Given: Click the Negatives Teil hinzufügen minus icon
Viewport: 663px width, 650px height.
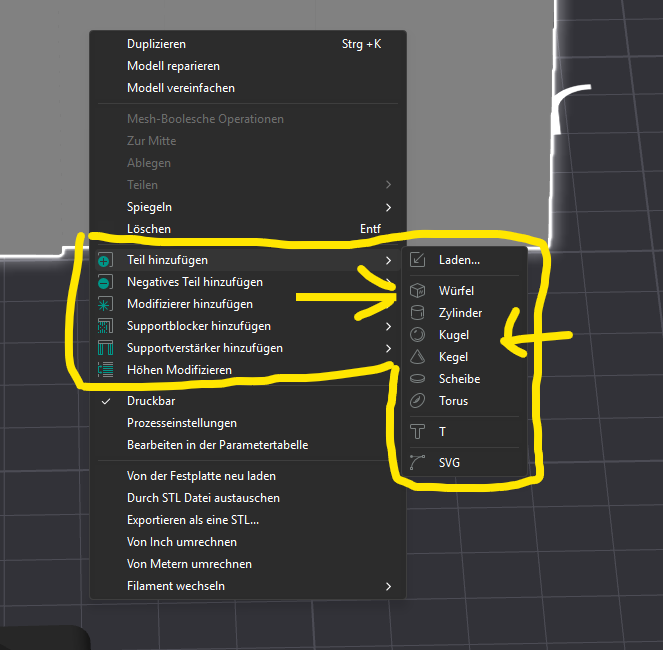Looking at the screenshot, I should pyautogui.click(x=105, y=282).
